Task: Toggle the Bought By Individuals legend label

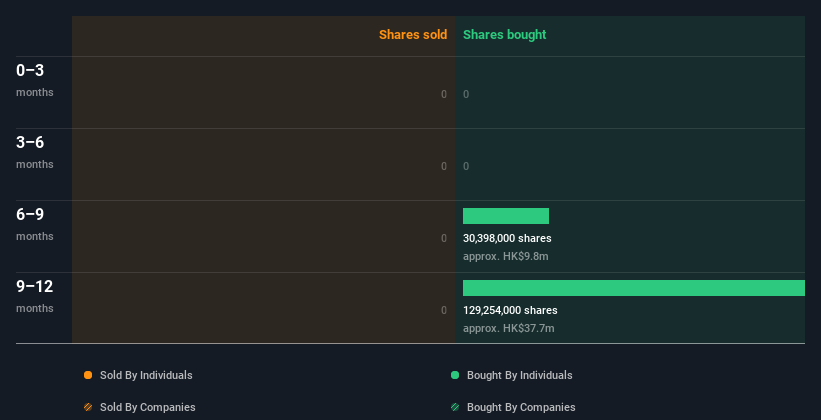Action: (519, 375)
